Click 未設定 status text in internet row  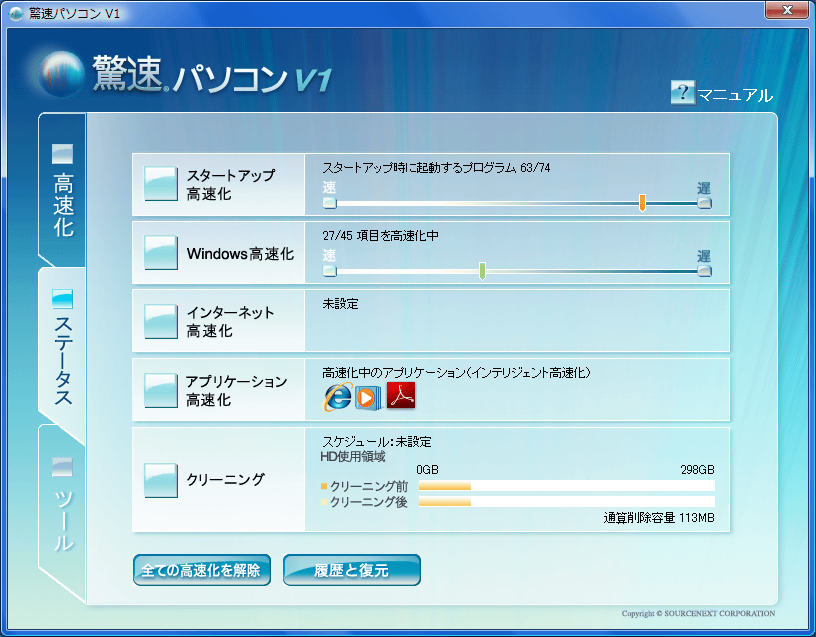tap(340, 304)
